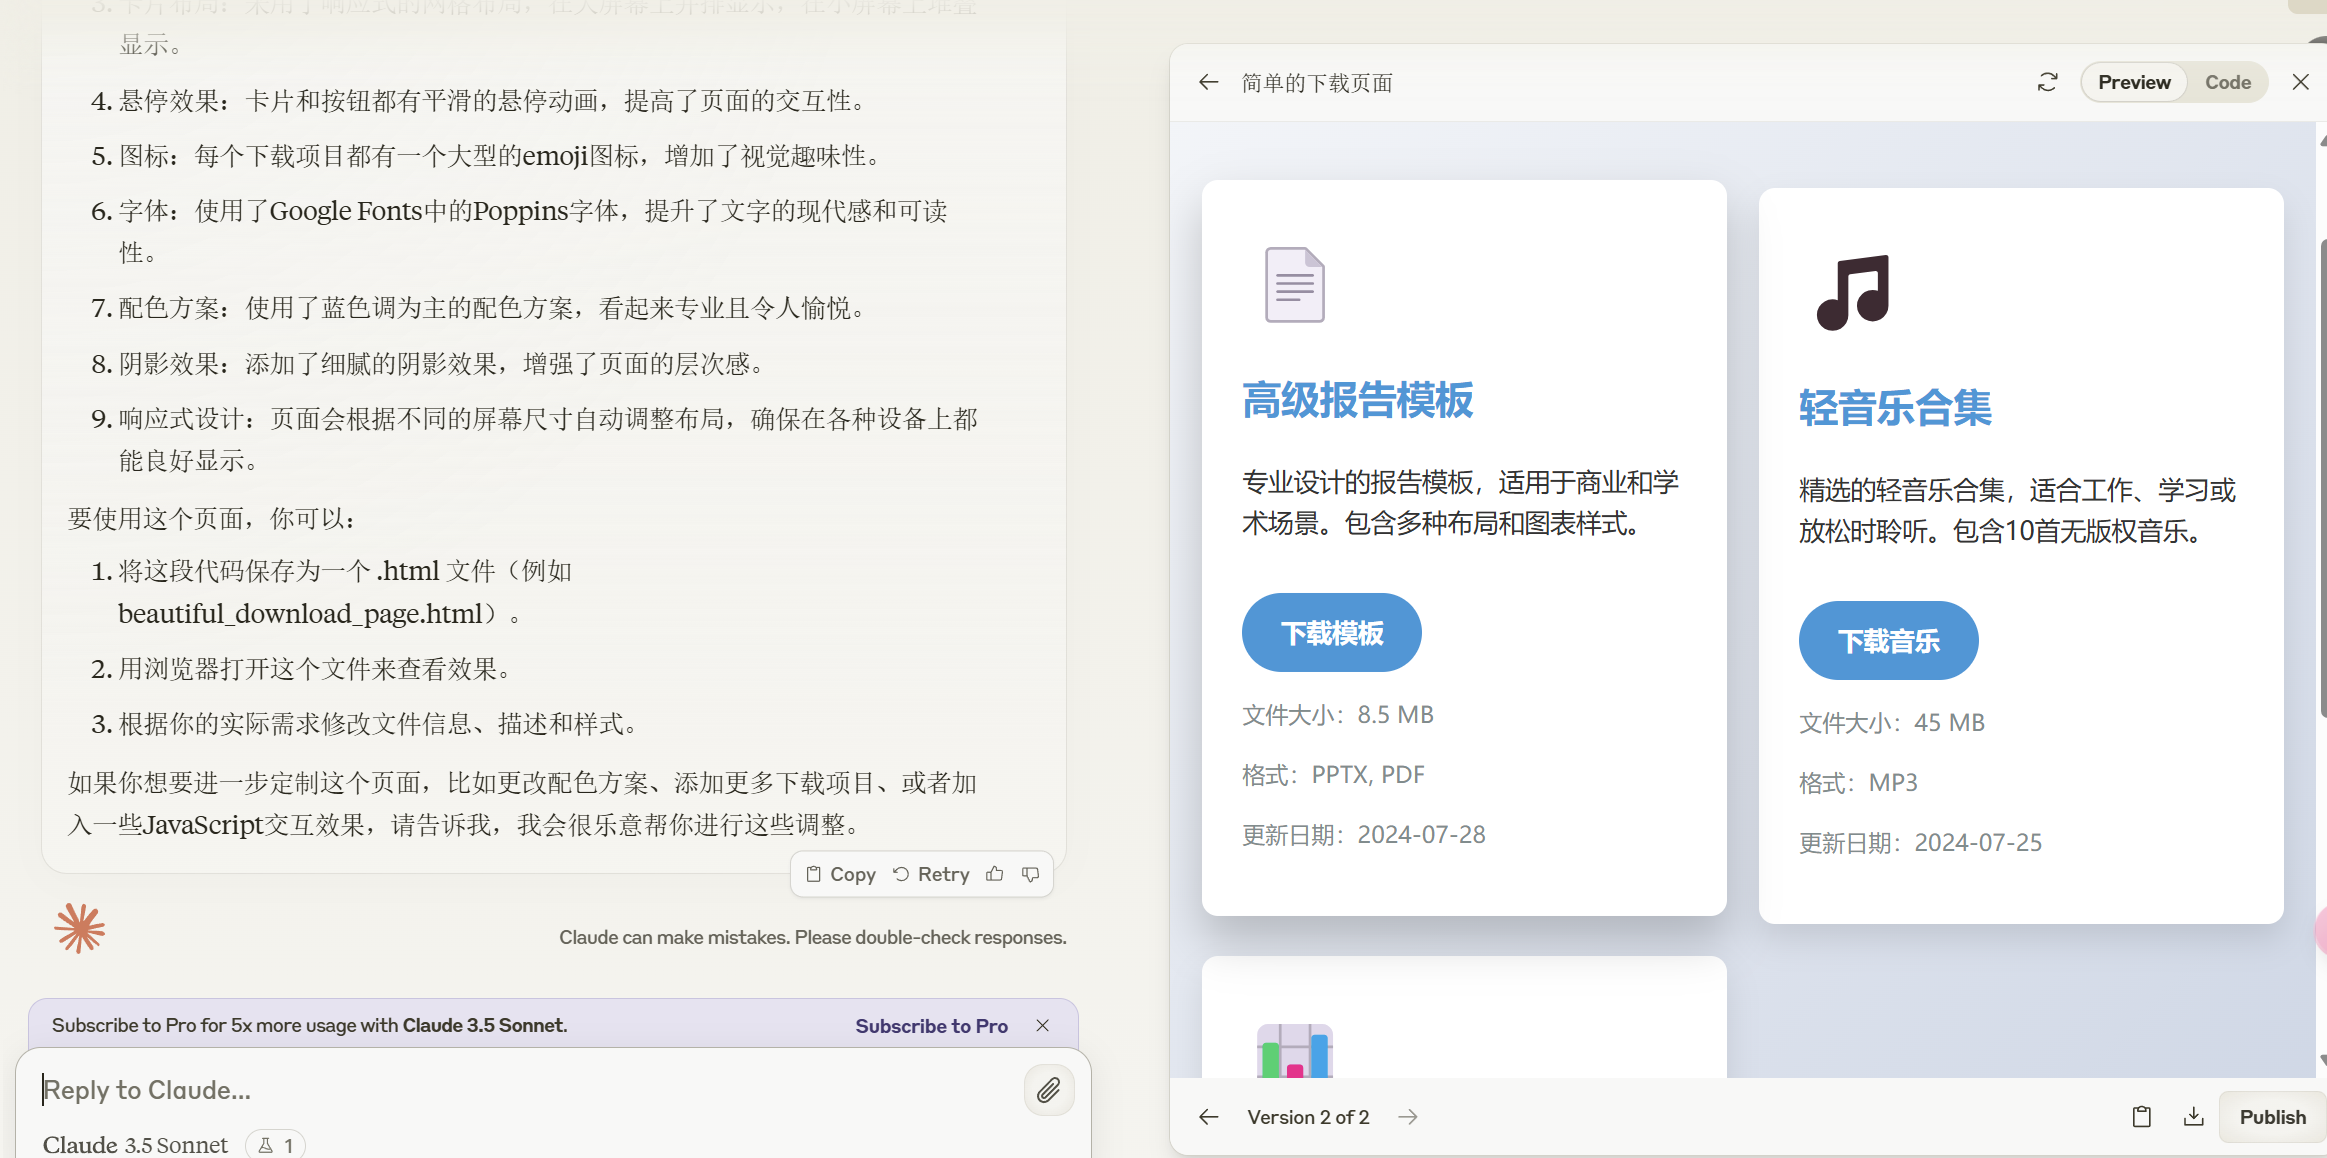
Task: Click the Copy response button
Action: pyautogui.click(x=841, y=875)
